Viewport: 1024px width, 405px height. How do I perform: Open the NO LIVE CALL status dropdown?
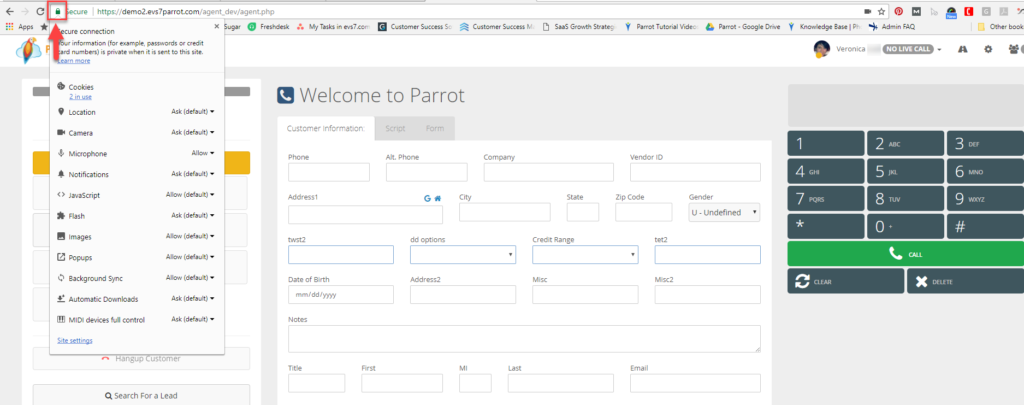(x=912, y=50)
